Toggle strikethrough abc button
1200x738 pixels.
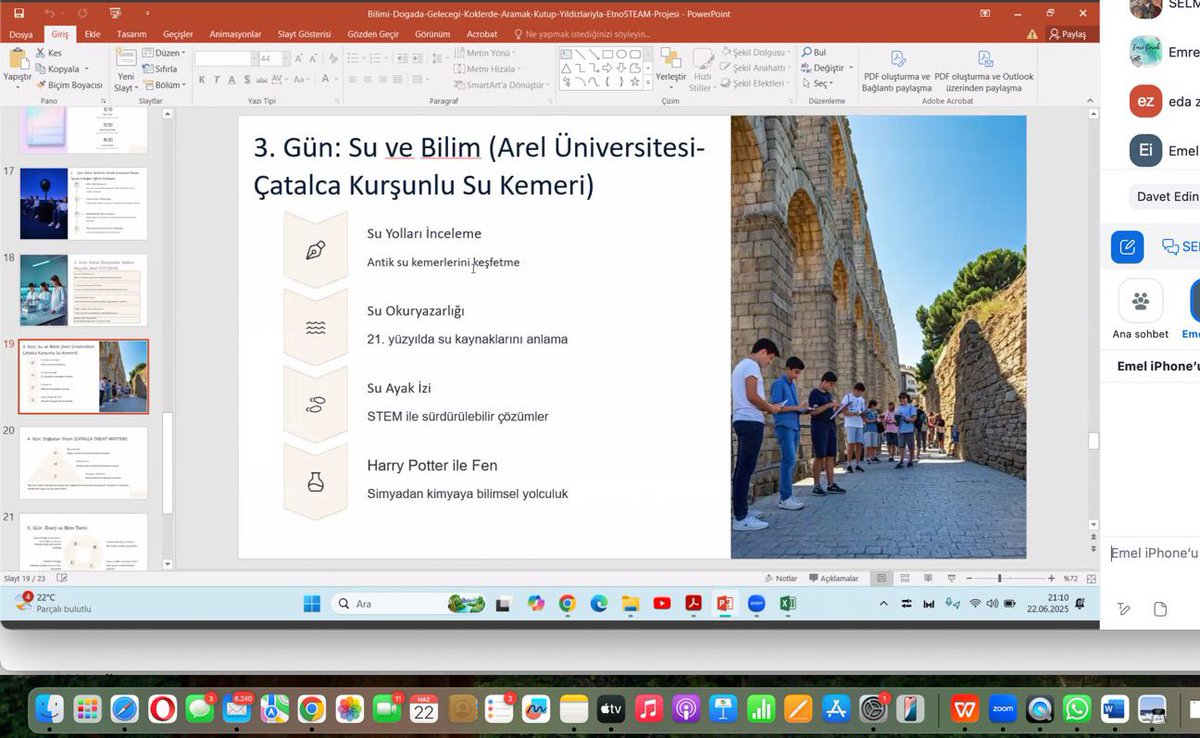pos(263,80)
